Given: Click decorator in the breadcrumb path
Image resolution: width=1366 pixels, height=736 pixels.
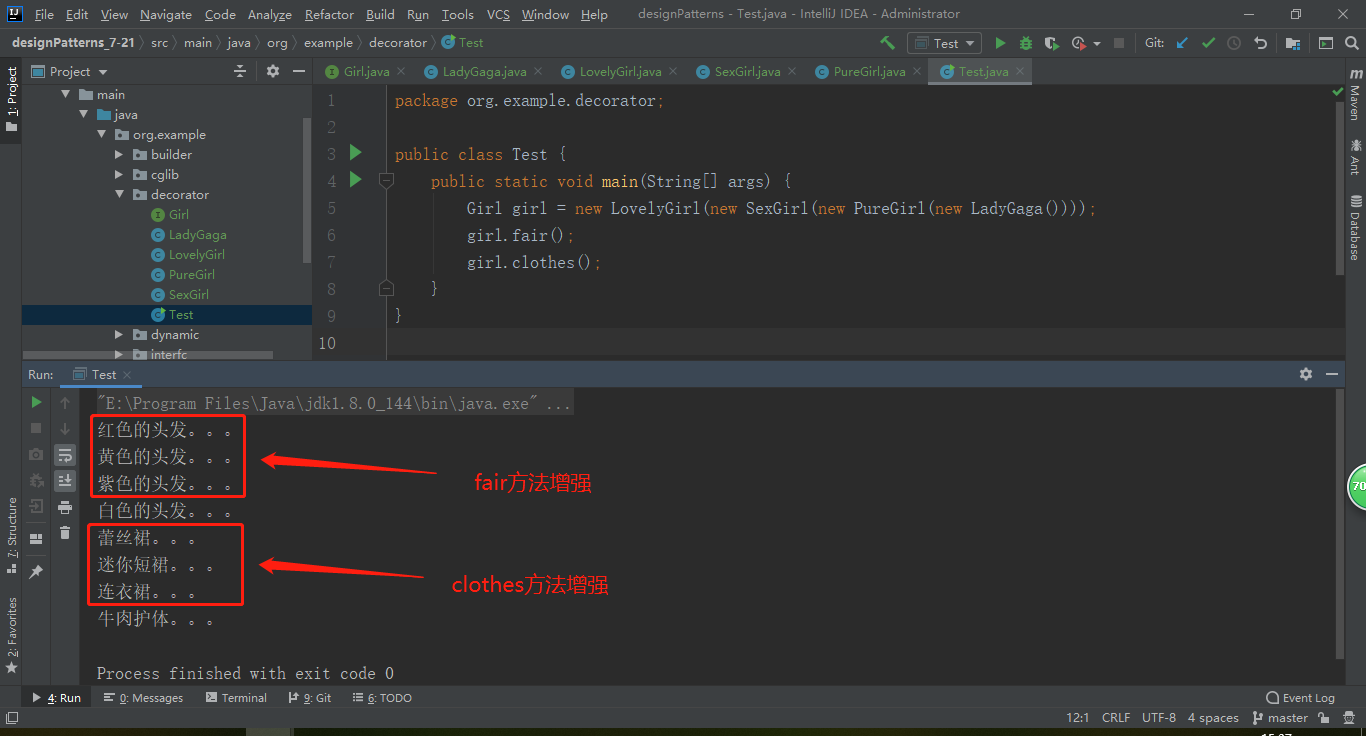Looking at the screenshot, I should pos(397,43).
